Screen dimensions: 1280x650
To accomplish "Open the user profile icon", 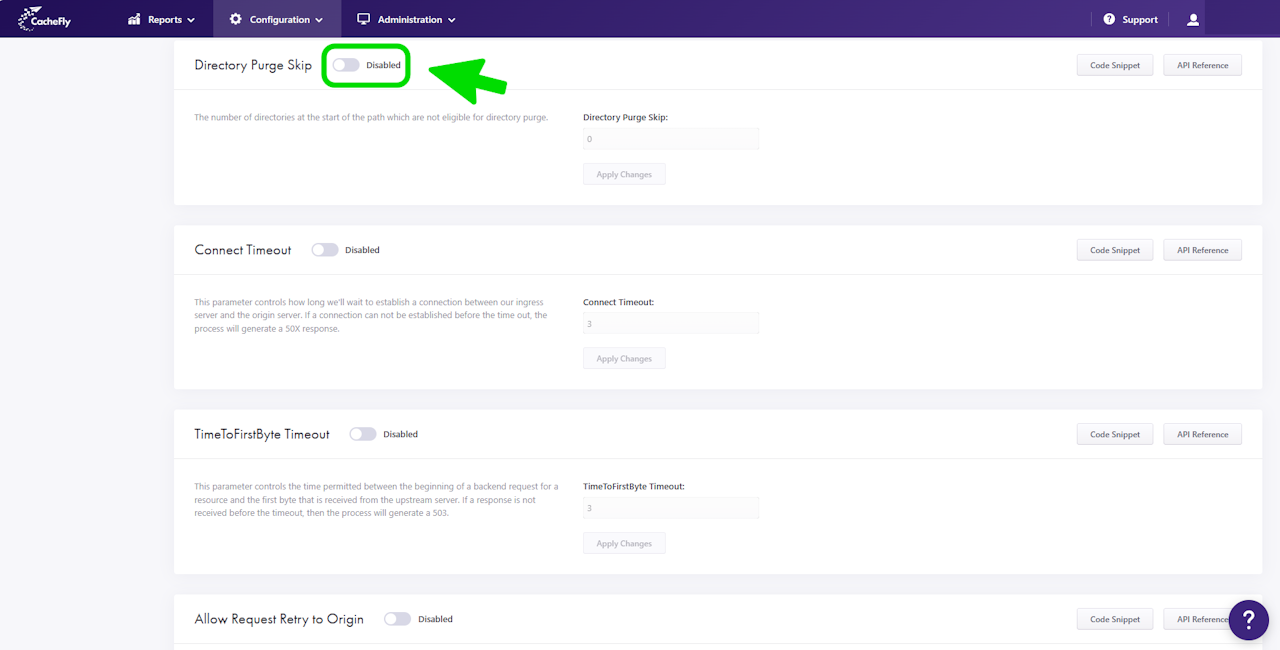I will tap(1192, 19).
